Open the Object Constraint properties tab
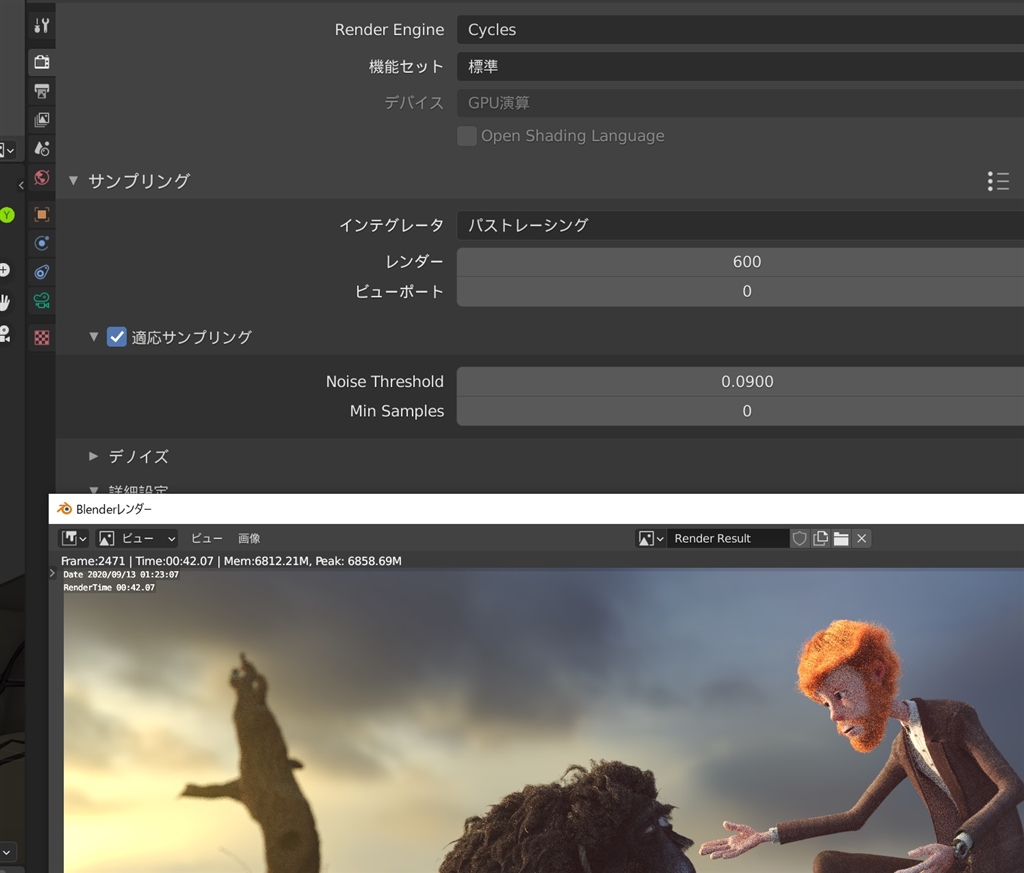The height and width of the screenshot is (873, 1024). tap(42, 272)
